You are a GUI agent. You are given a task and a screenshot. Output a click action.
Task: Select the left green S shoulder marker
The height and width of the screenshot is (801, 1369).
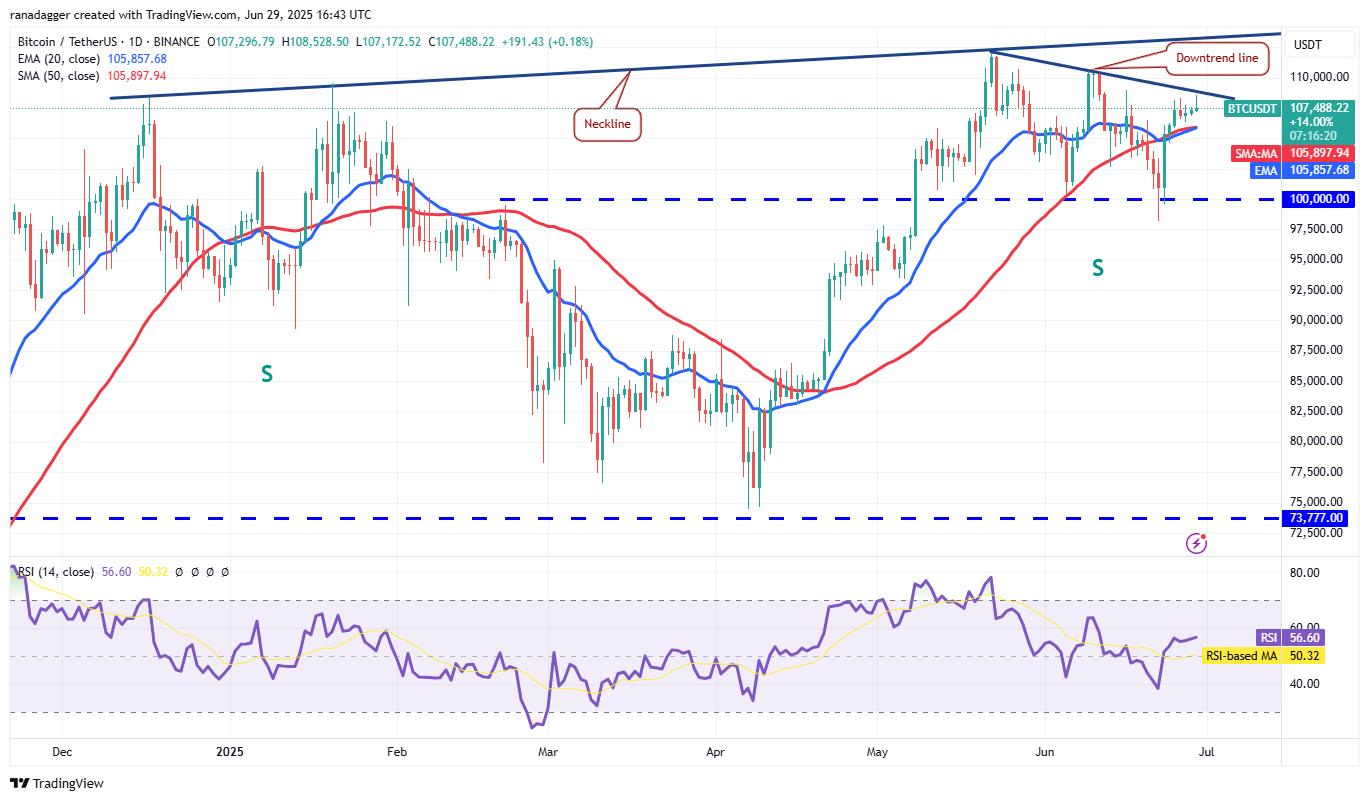tap(267, 374)
